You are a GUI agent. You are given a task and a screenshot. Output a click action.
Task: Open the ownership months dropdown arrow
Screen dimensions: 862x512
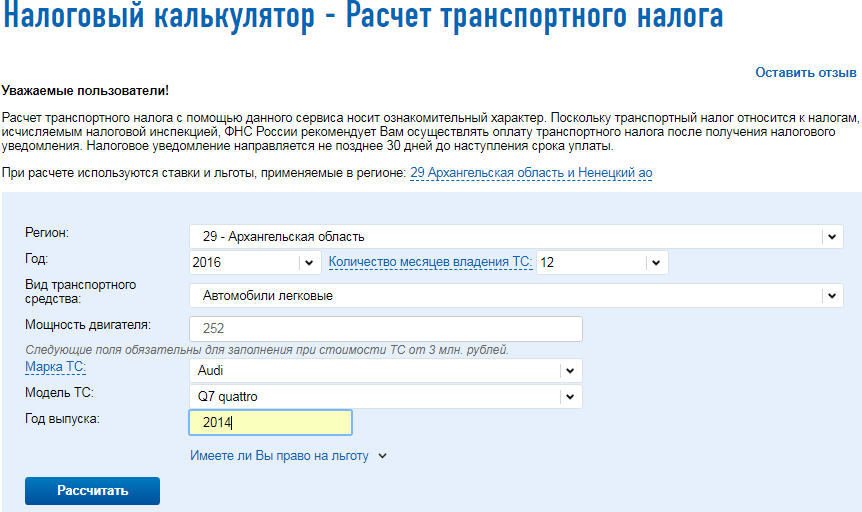tap(656, 262)
